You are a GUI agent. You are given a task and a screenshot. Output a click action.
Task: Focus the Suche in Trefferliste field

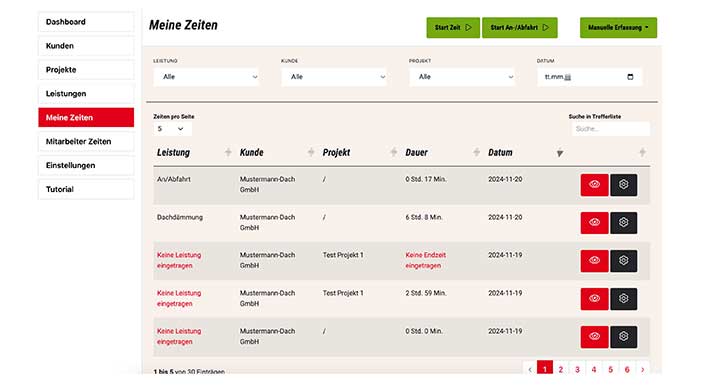(x=611, y=129)
